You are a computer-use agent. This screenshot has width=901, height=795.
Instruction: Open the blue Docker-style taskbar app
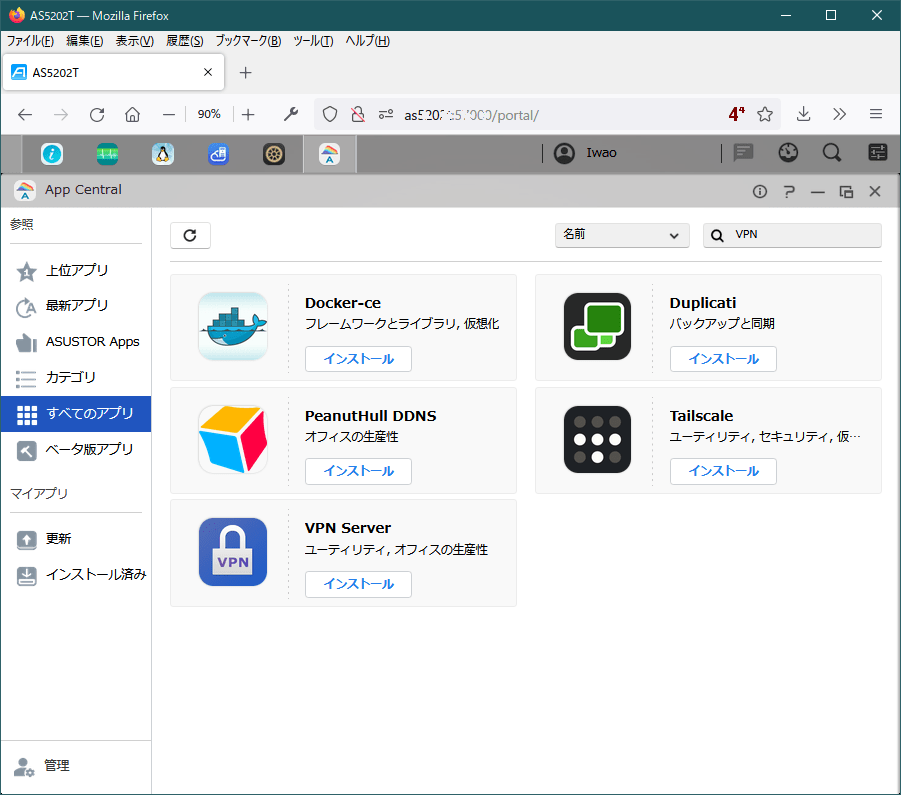pos(218,154)
